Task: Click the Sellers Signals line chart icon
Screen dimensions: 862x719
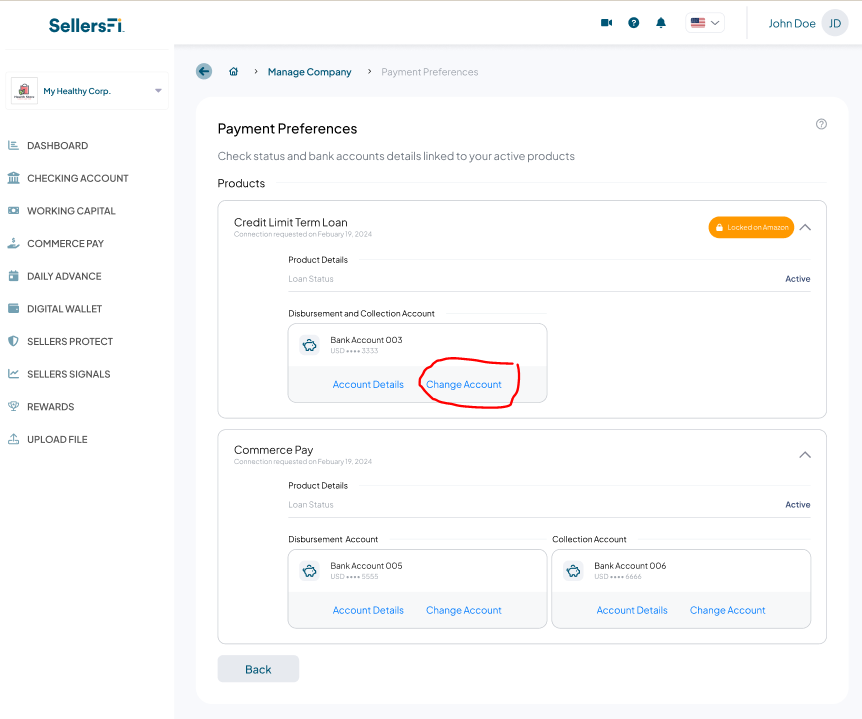Action: 13,374
